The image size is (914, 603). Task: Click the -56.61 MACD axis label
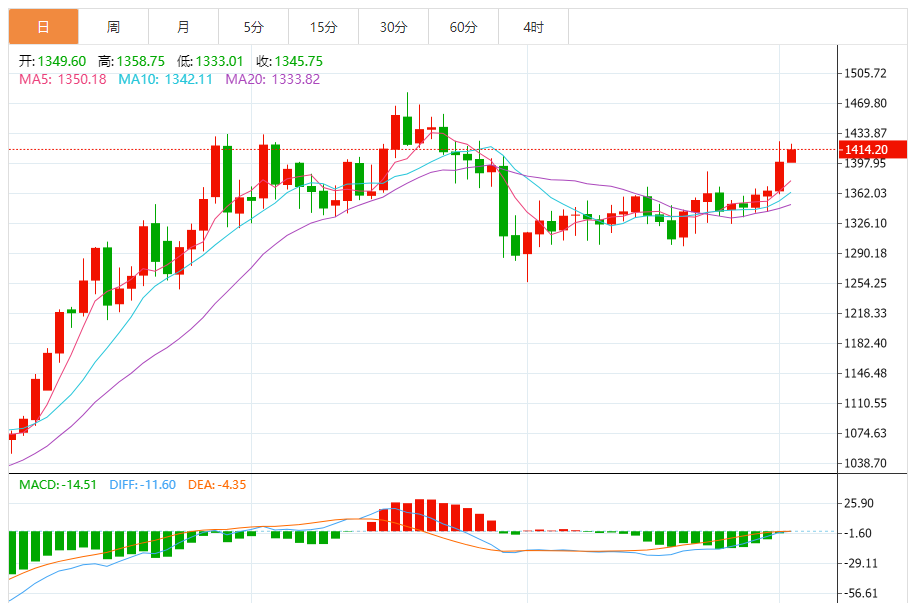pos(861,593)
